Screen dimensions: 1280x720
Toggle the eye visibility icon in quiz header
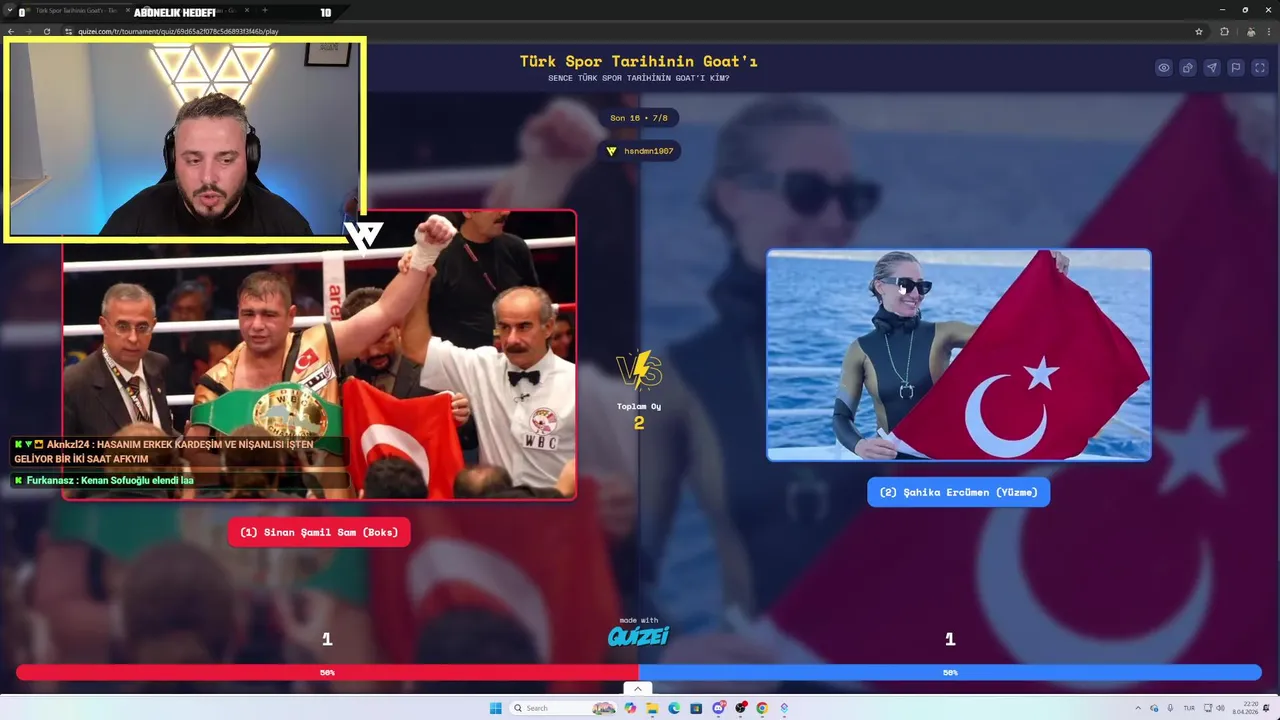pos(1163,68)
